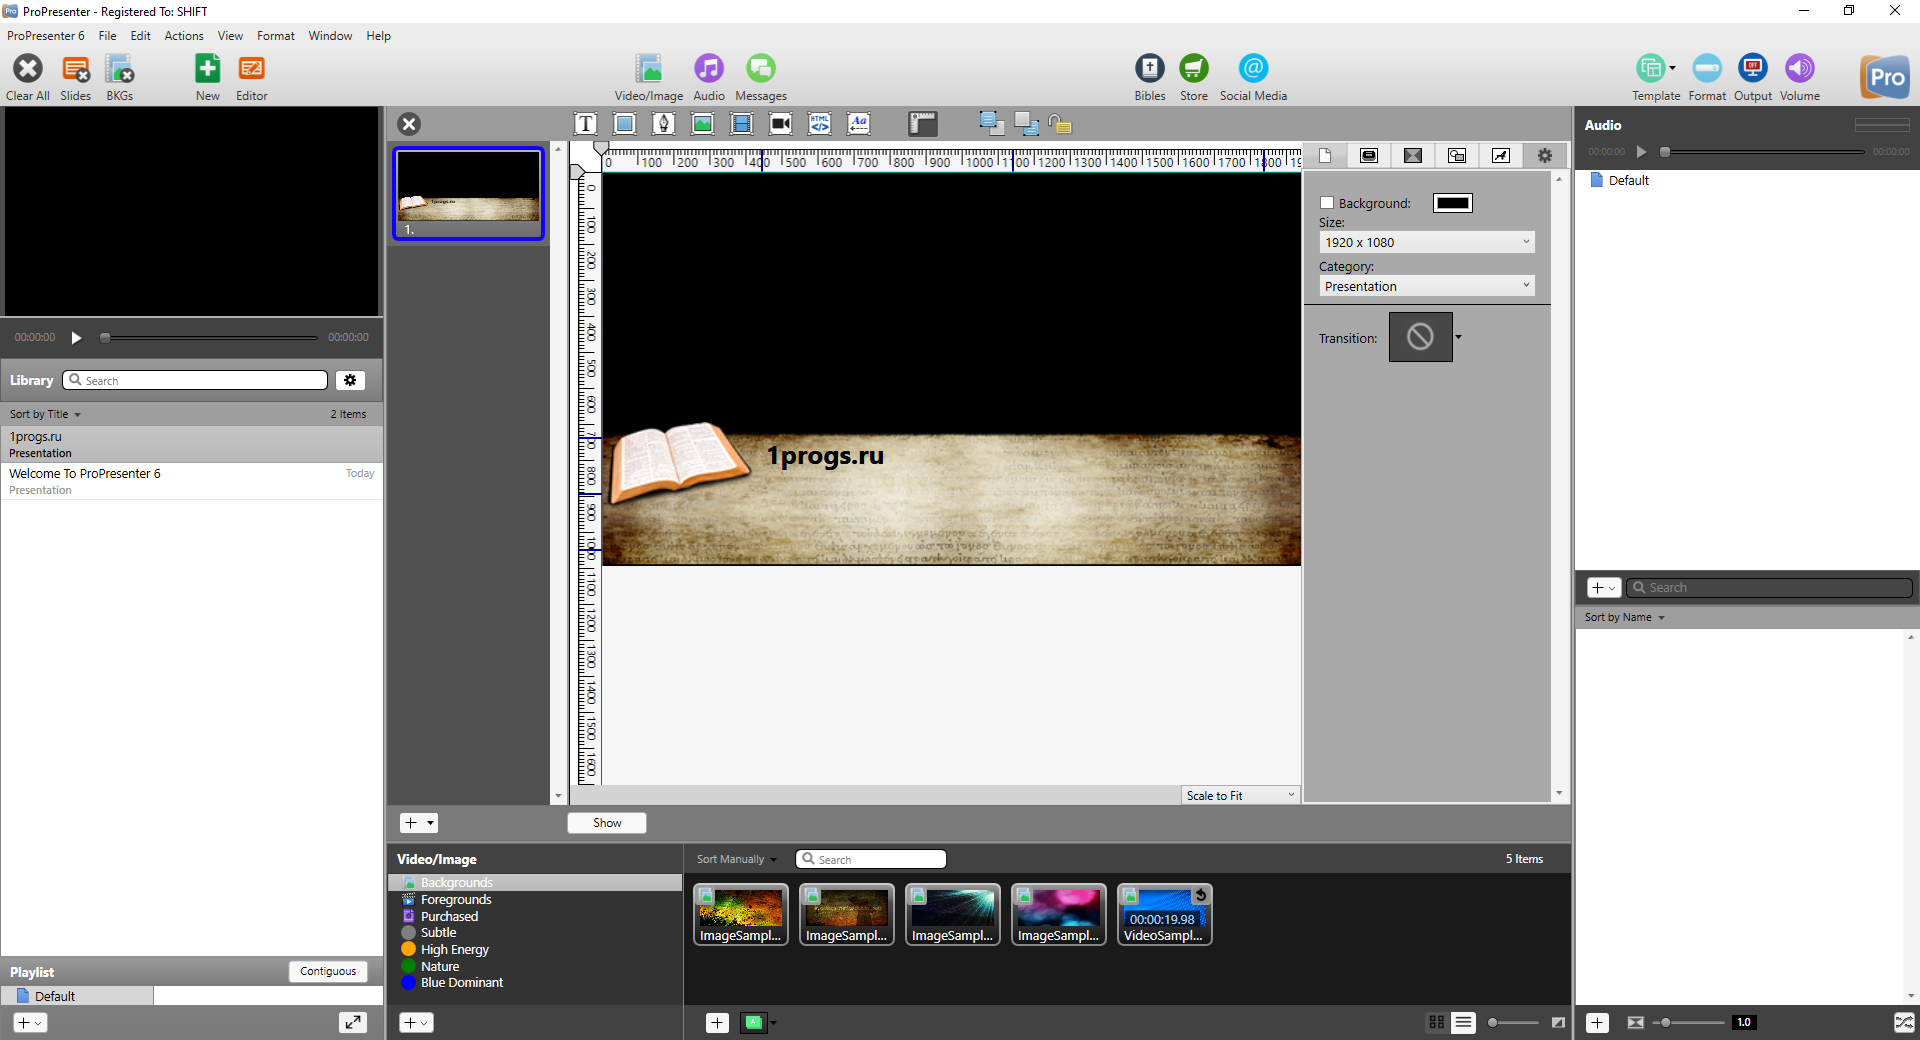Open Sort by Name dropdown
Viewport: 1920px width, 1040px height.
coord(1625,617)
